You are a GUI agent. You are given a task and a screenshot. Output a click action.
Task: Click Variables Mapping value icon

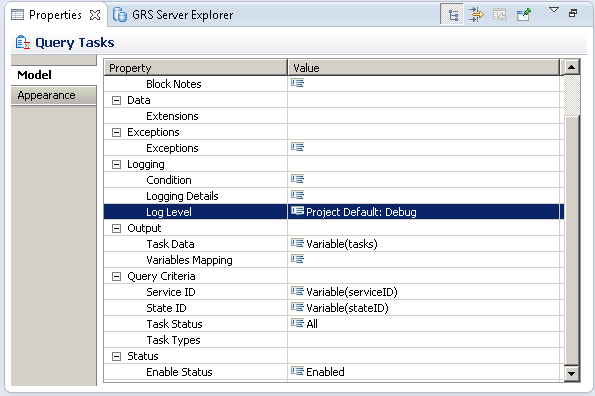tap(298, 259)
